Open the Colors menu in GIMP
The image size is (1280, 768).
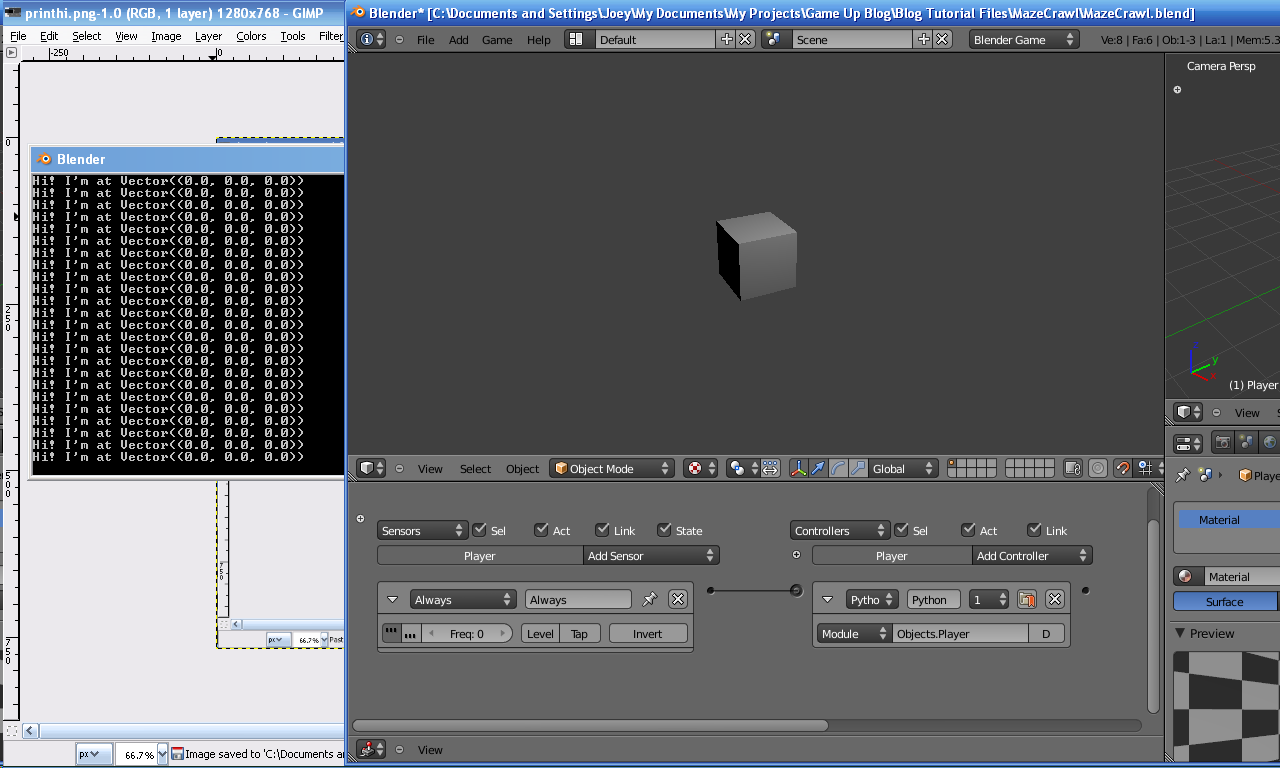coord(251,36)
